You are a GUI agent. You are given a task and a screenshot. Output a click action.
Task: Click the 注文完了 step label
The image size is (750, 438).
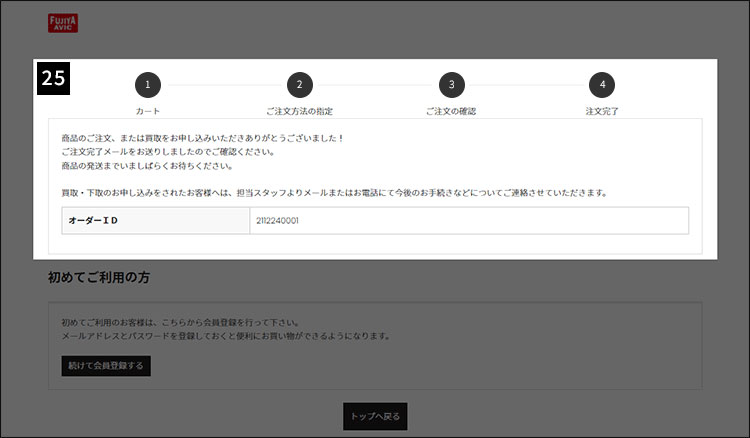pyautogui.click(x=601, y=111)
